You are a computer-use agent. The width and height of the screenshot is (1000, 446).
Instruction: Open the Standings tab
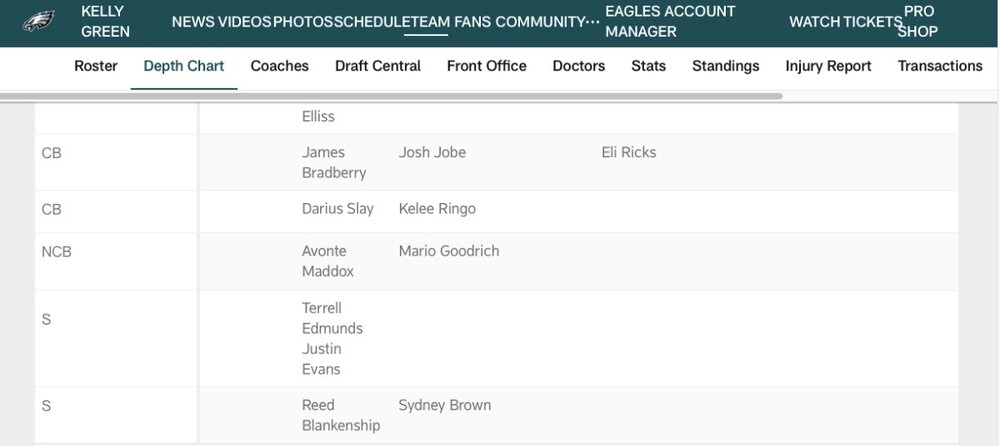[726, 66]
